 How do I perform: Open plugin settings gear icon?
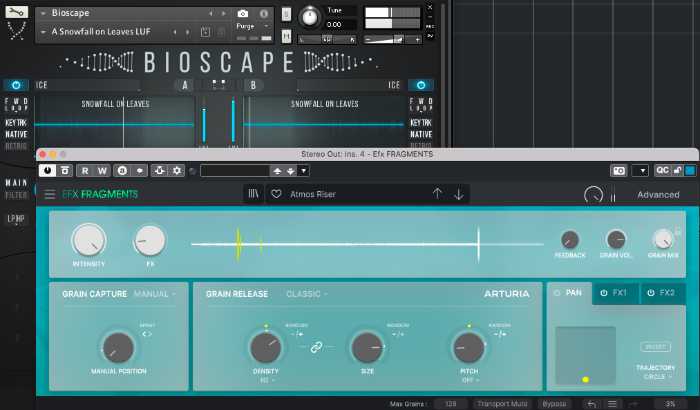(x=177, y=171)
